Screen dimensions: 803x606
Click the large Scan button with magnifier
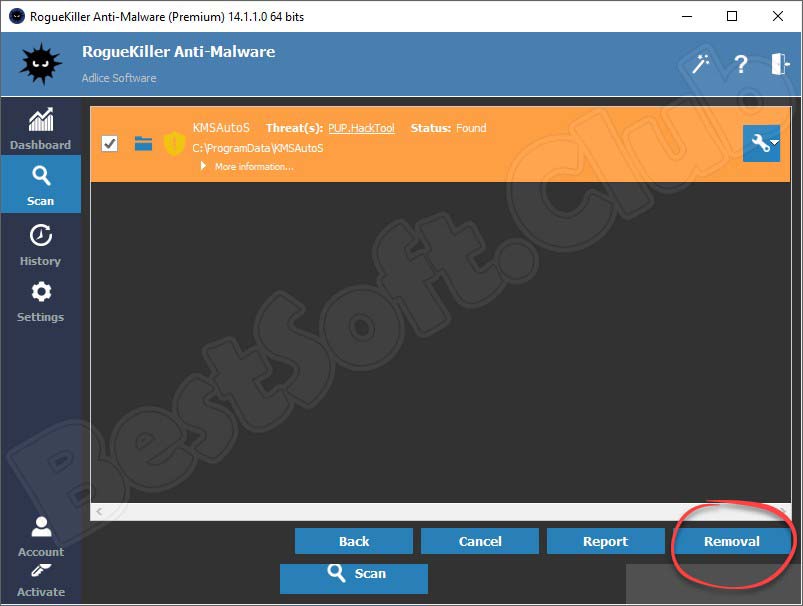pos(353,574)
